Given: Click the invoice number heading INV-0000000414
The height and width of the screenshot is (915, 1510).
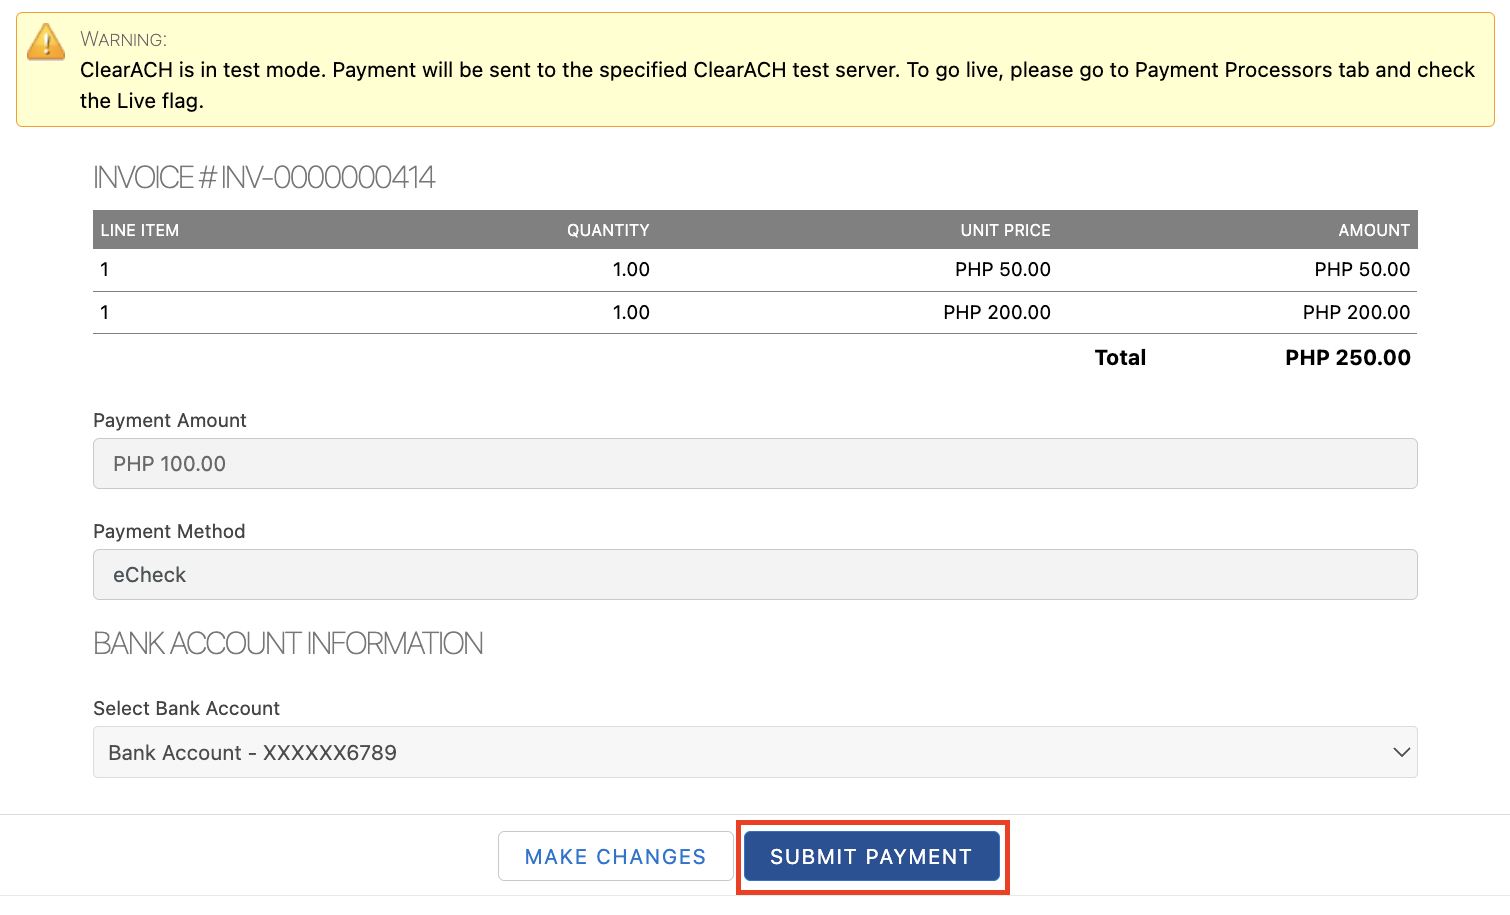Looking at the screenshot, I should pos(264,178).
